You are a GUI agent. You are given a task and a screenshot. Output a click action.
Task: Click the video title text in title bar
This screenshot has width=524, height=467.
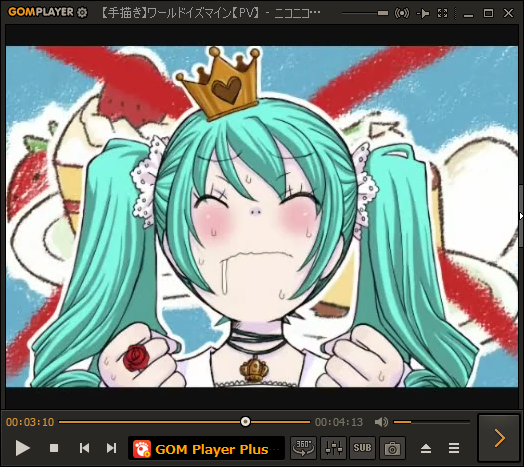tap(210, 13)
